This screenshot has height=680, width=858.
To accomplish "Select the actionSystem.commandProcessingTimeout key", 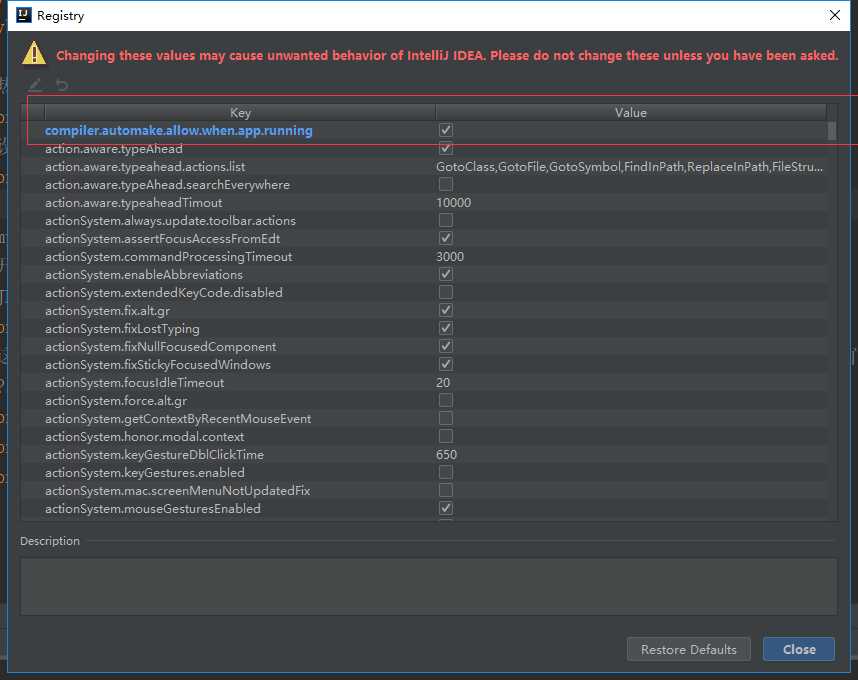I will (169, 257).
